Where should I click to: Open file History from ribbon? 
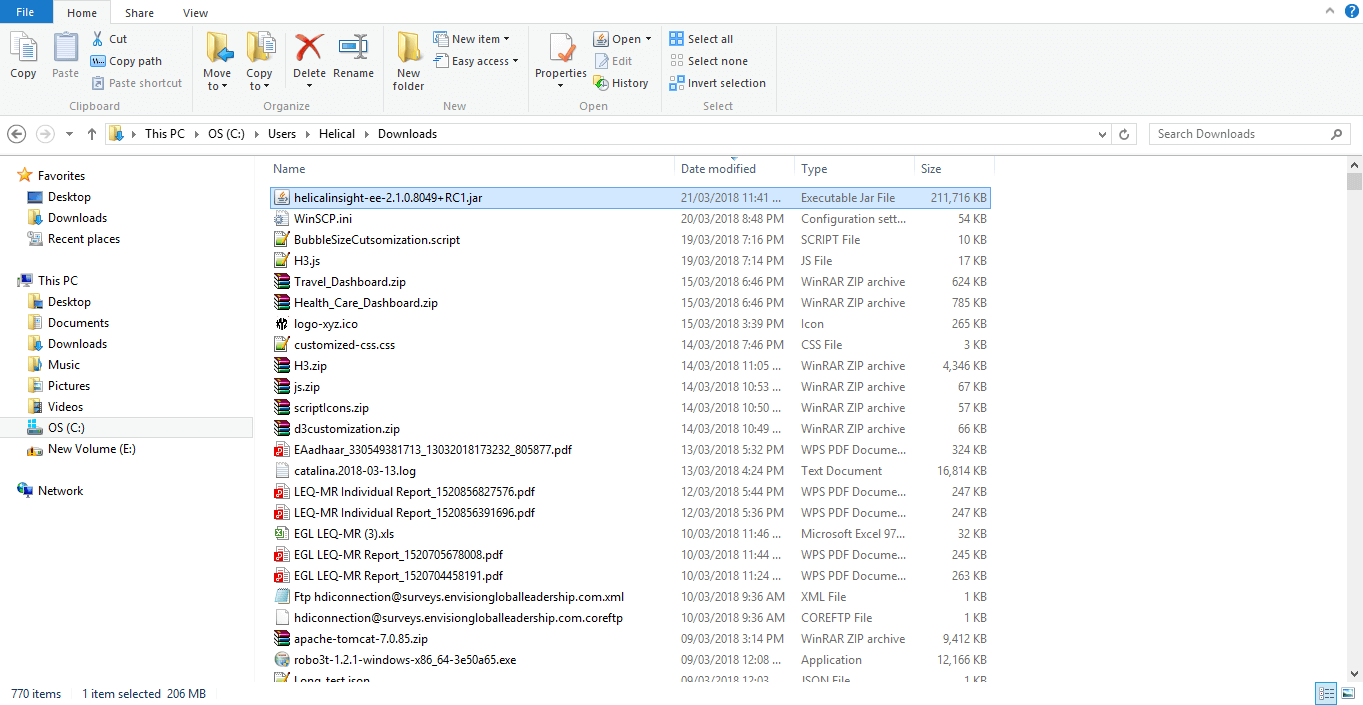coord(621,83)
